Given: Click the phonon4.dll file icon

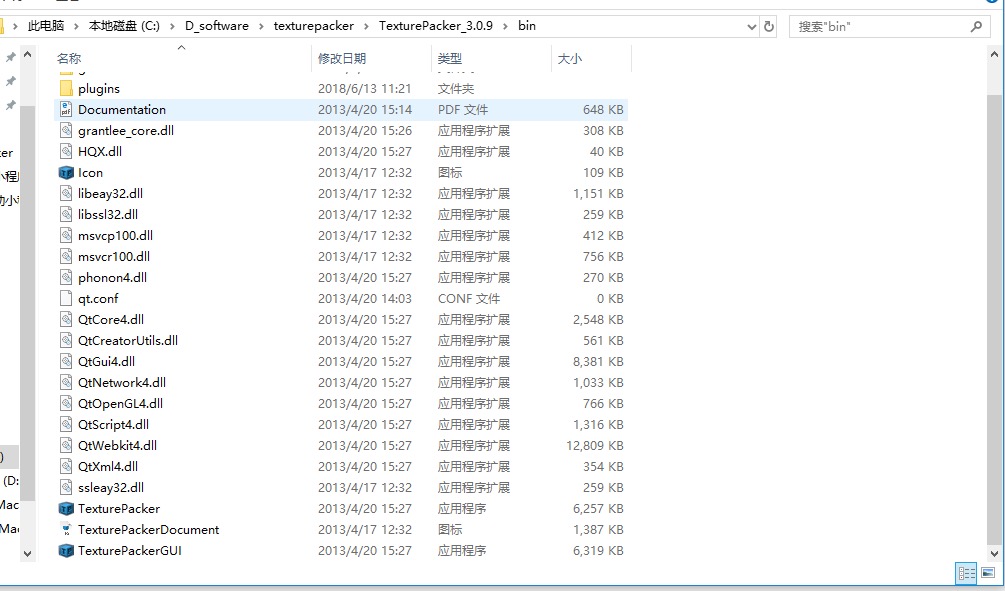Looking at the screenshot, I should coord(66,278).
